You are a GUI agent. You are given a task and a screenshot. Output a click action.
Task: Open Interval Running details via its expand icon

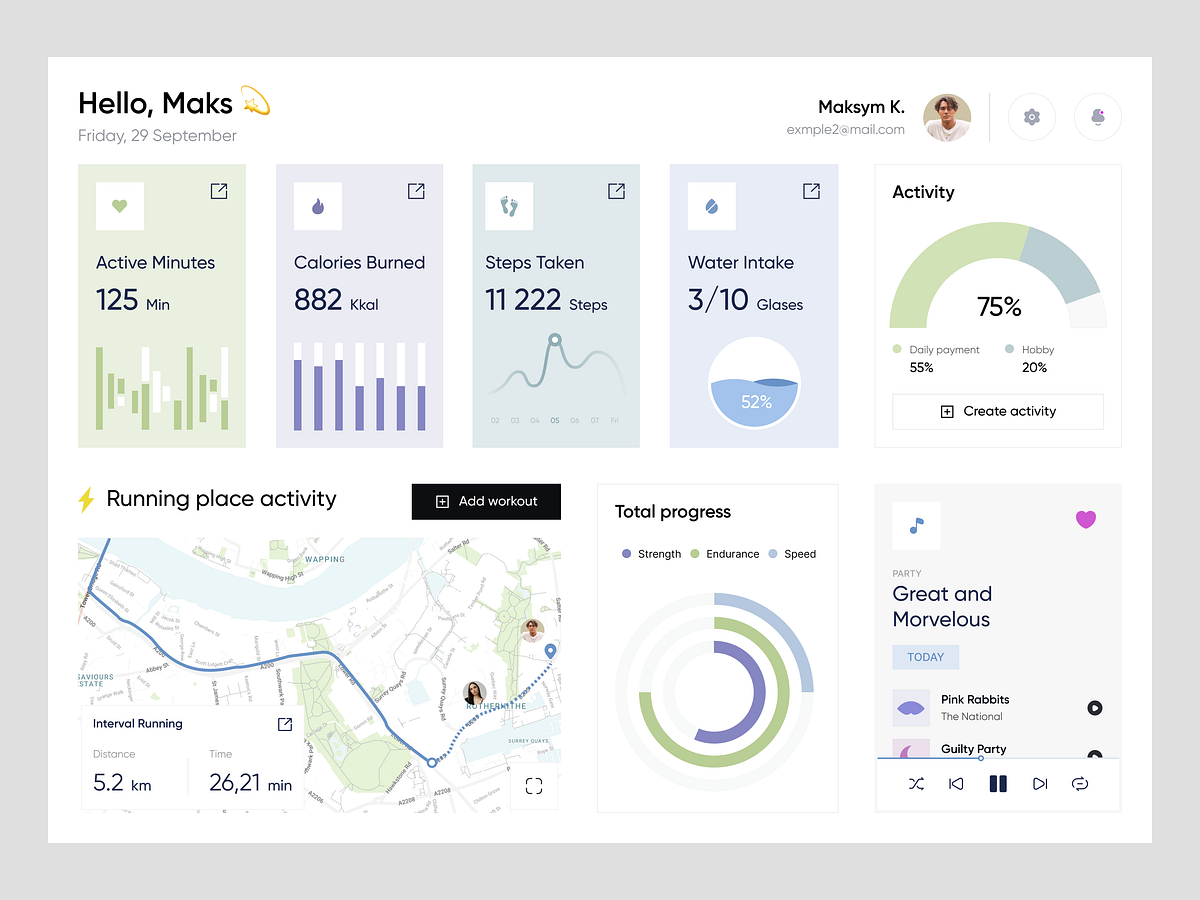tap(283, 723)
